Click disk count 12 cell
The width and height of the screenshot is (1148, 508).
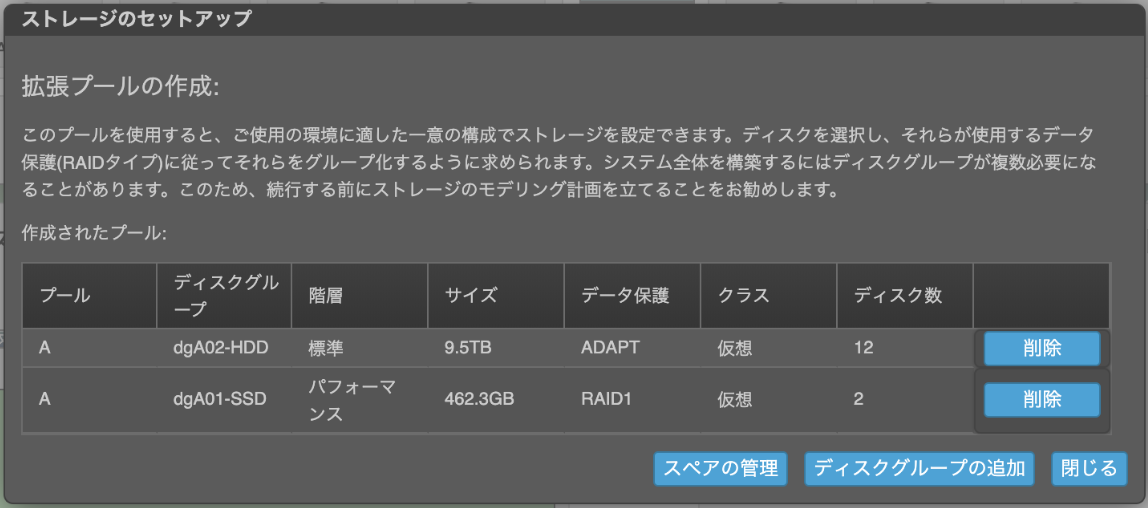(904, 348)
